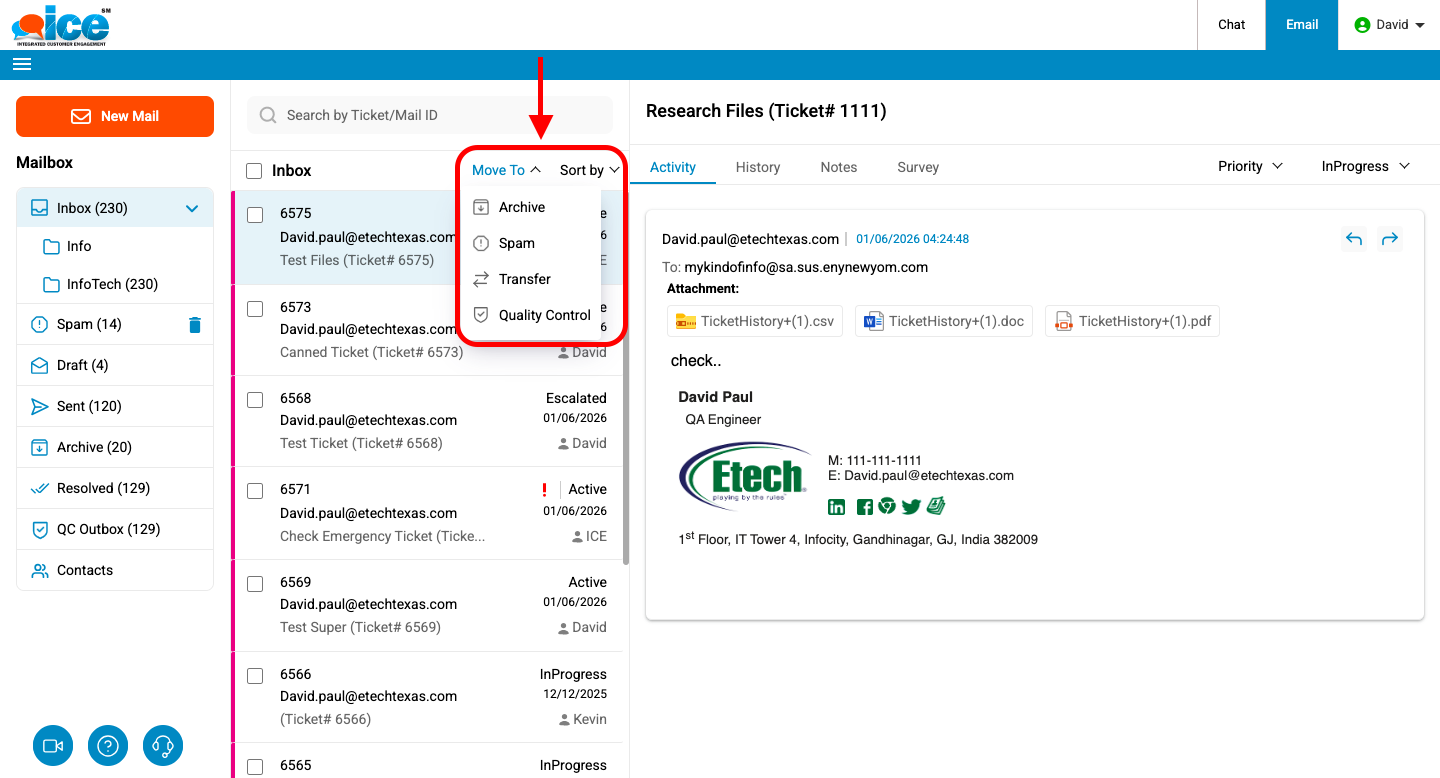Open the Sort by dropdown
1440x778 pixels.
[589, 170]
